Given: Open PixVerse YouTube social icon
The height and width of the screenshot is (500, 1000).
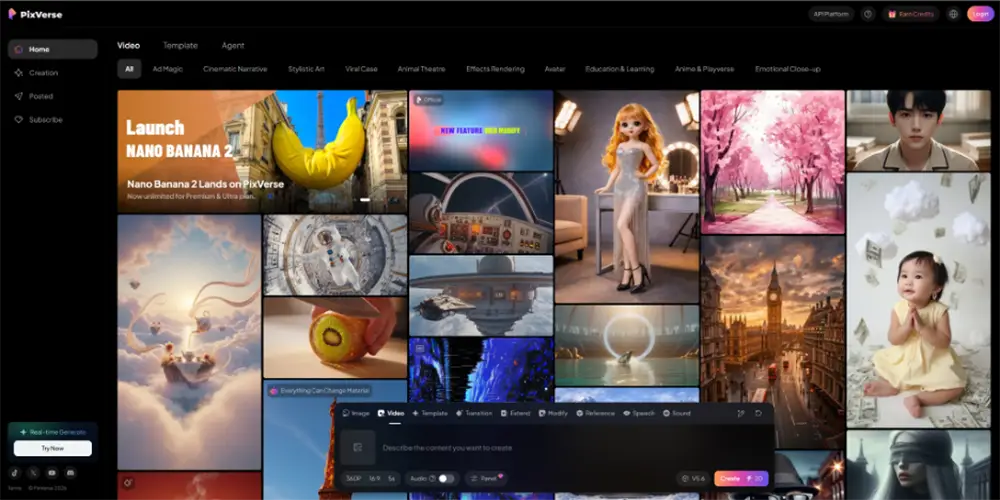Looking at the screenshot, I should 52,472.
